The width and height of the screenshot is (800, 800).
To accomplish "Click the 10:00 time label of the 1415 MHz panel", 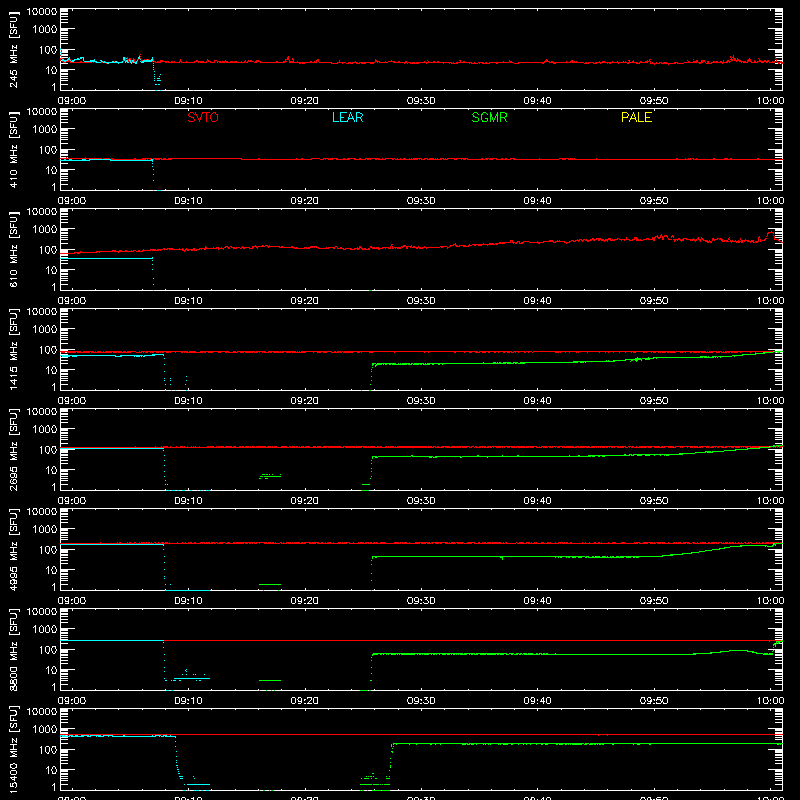I will [x=770, y=401].
